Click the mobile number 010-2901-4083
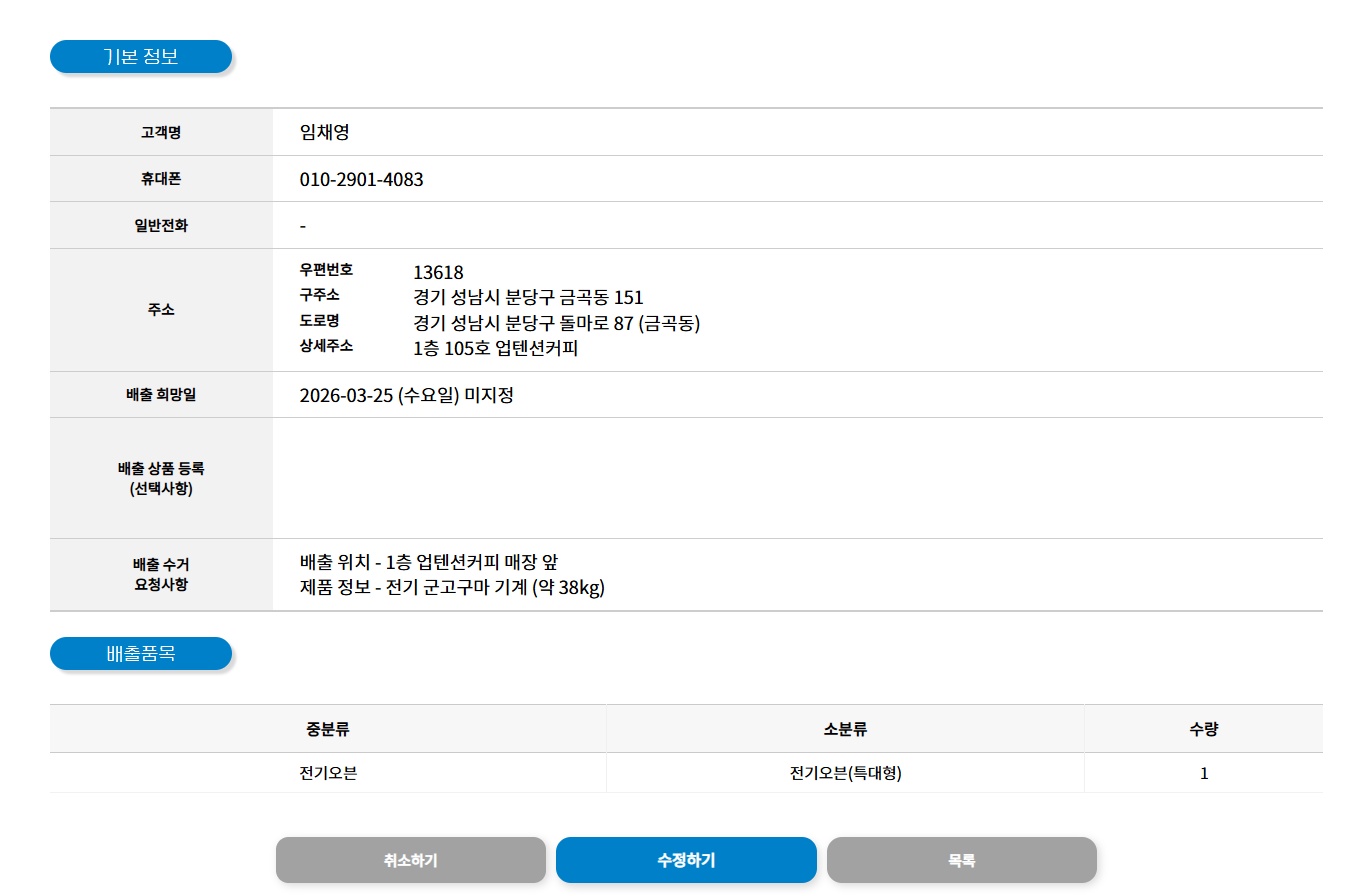The width and height of the screenshot is (1350, 895). pyautogui.click(x=361, y=180)
